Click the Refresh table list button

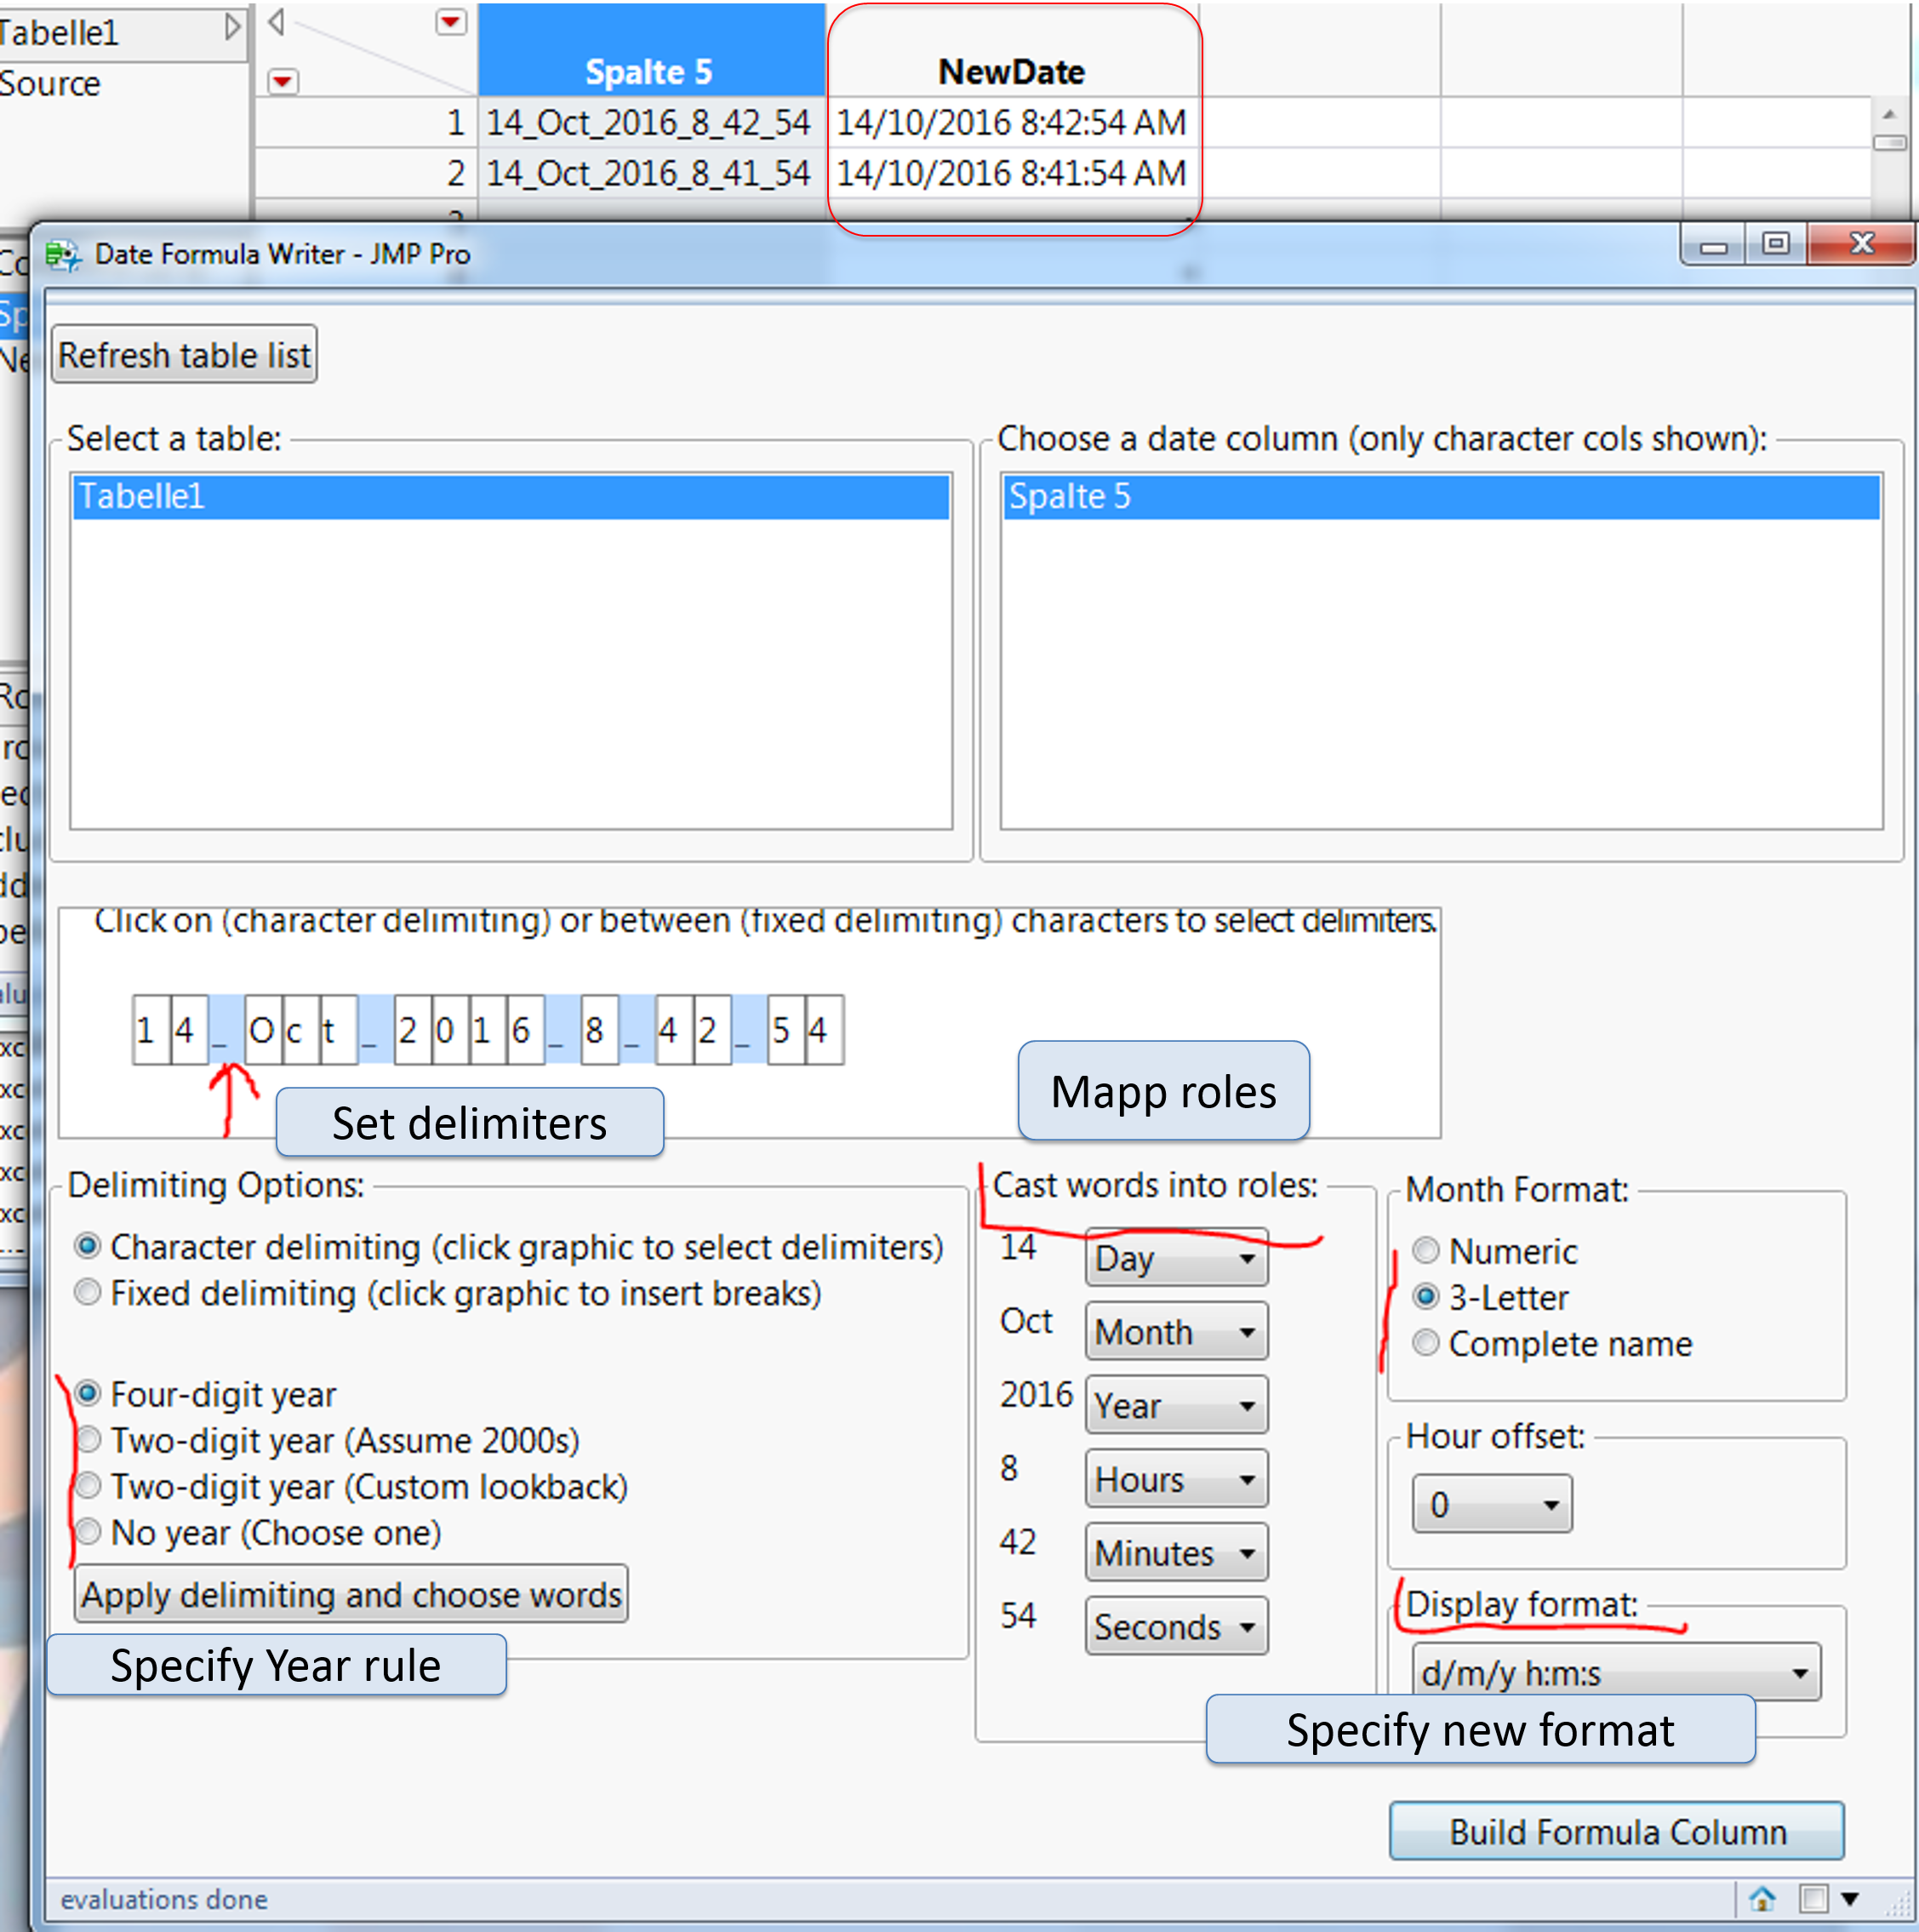(x=184, y=354)
